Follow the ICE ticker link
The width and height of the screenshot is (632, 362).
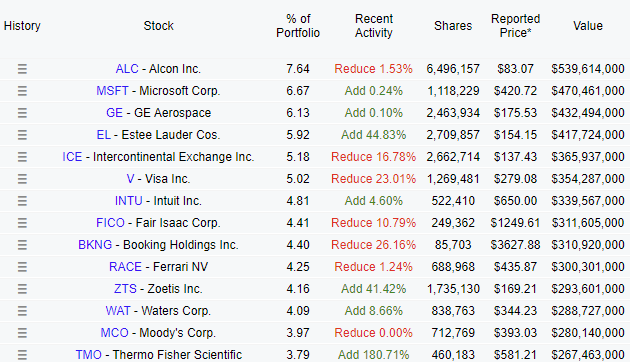point(72,157)
